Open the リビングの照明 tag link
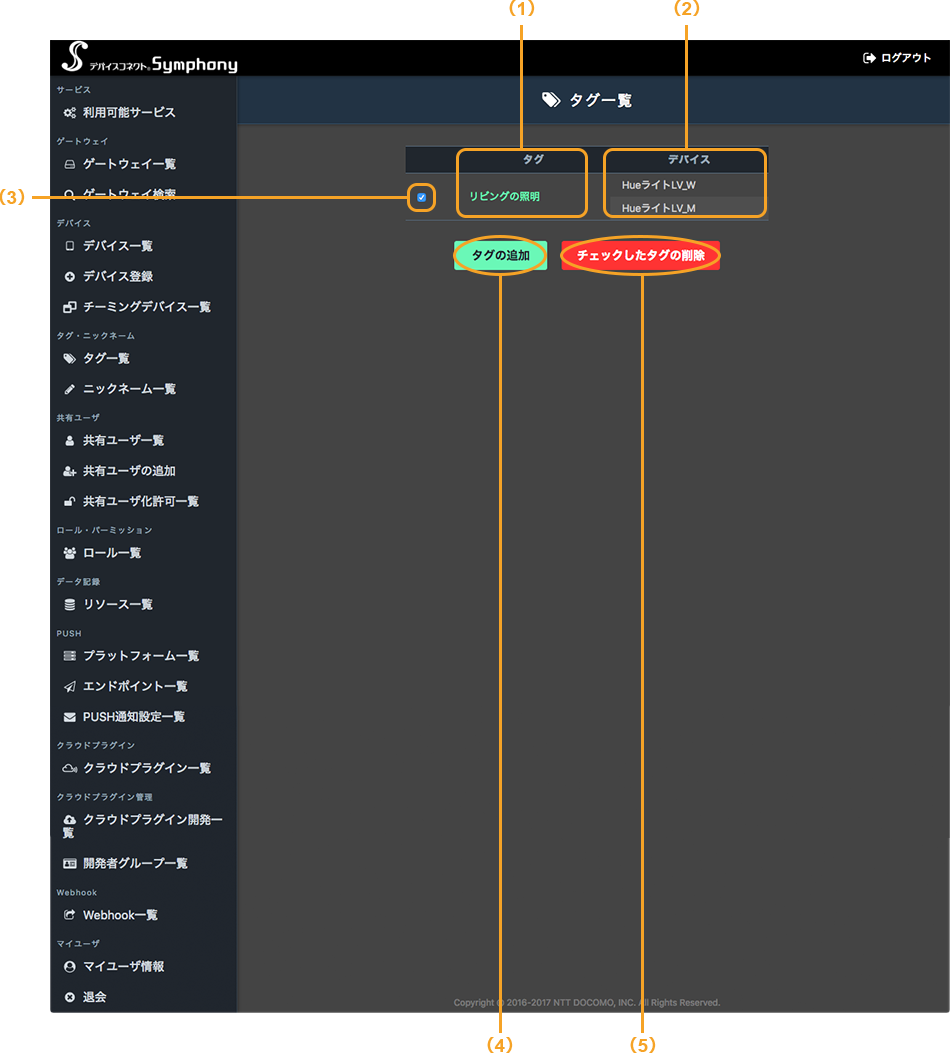This screenshot has height=1053, width=950. [504, 196]
